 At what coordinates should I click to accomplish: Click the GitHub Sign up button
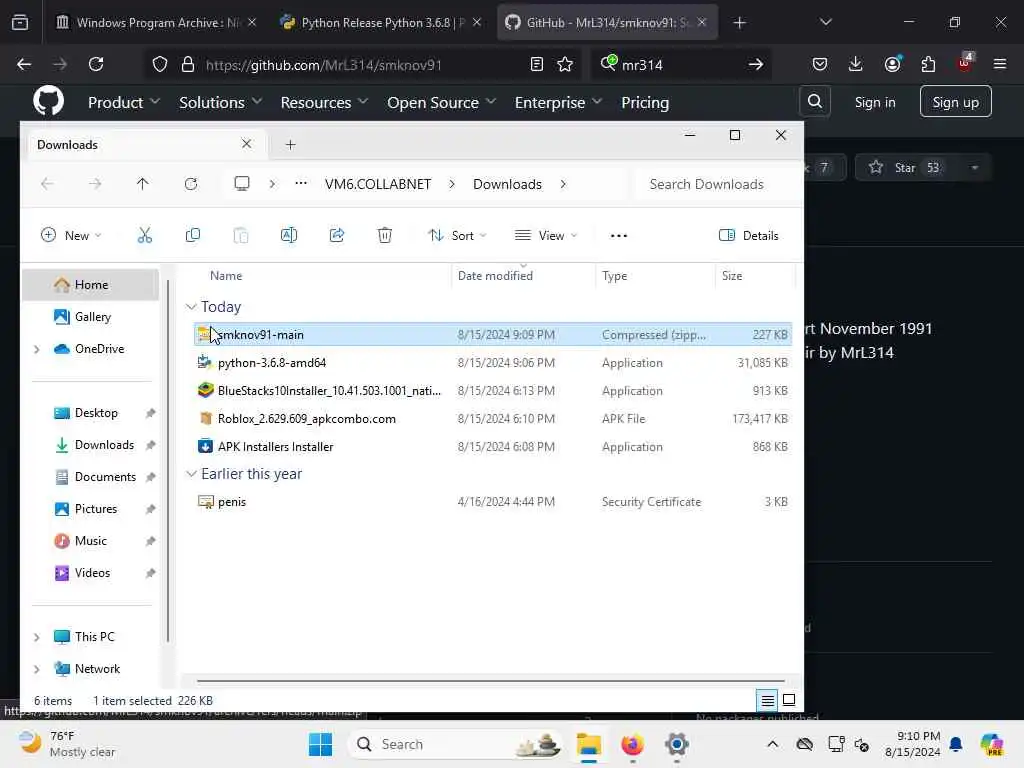(955, 102)
